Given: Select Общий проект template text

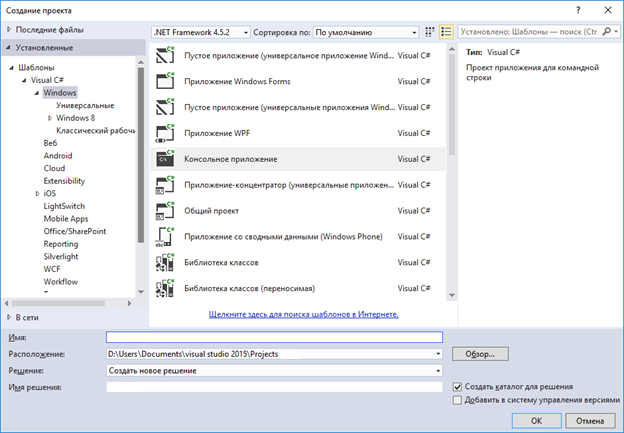Looking at the screenshot, I should 211,211.
